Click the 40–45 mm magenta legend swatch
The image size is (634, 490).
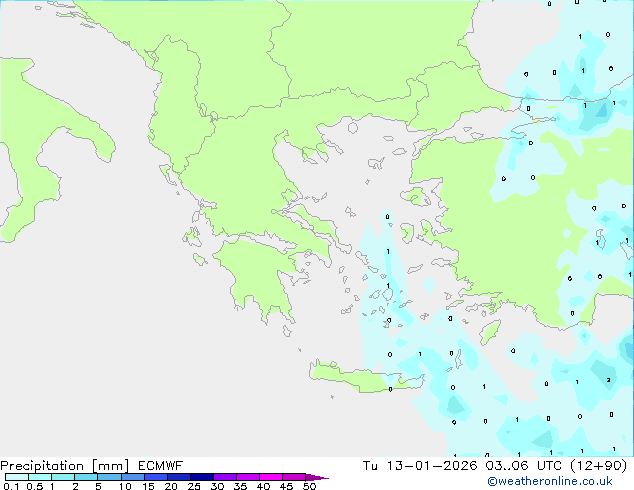(x=271, y=477)
